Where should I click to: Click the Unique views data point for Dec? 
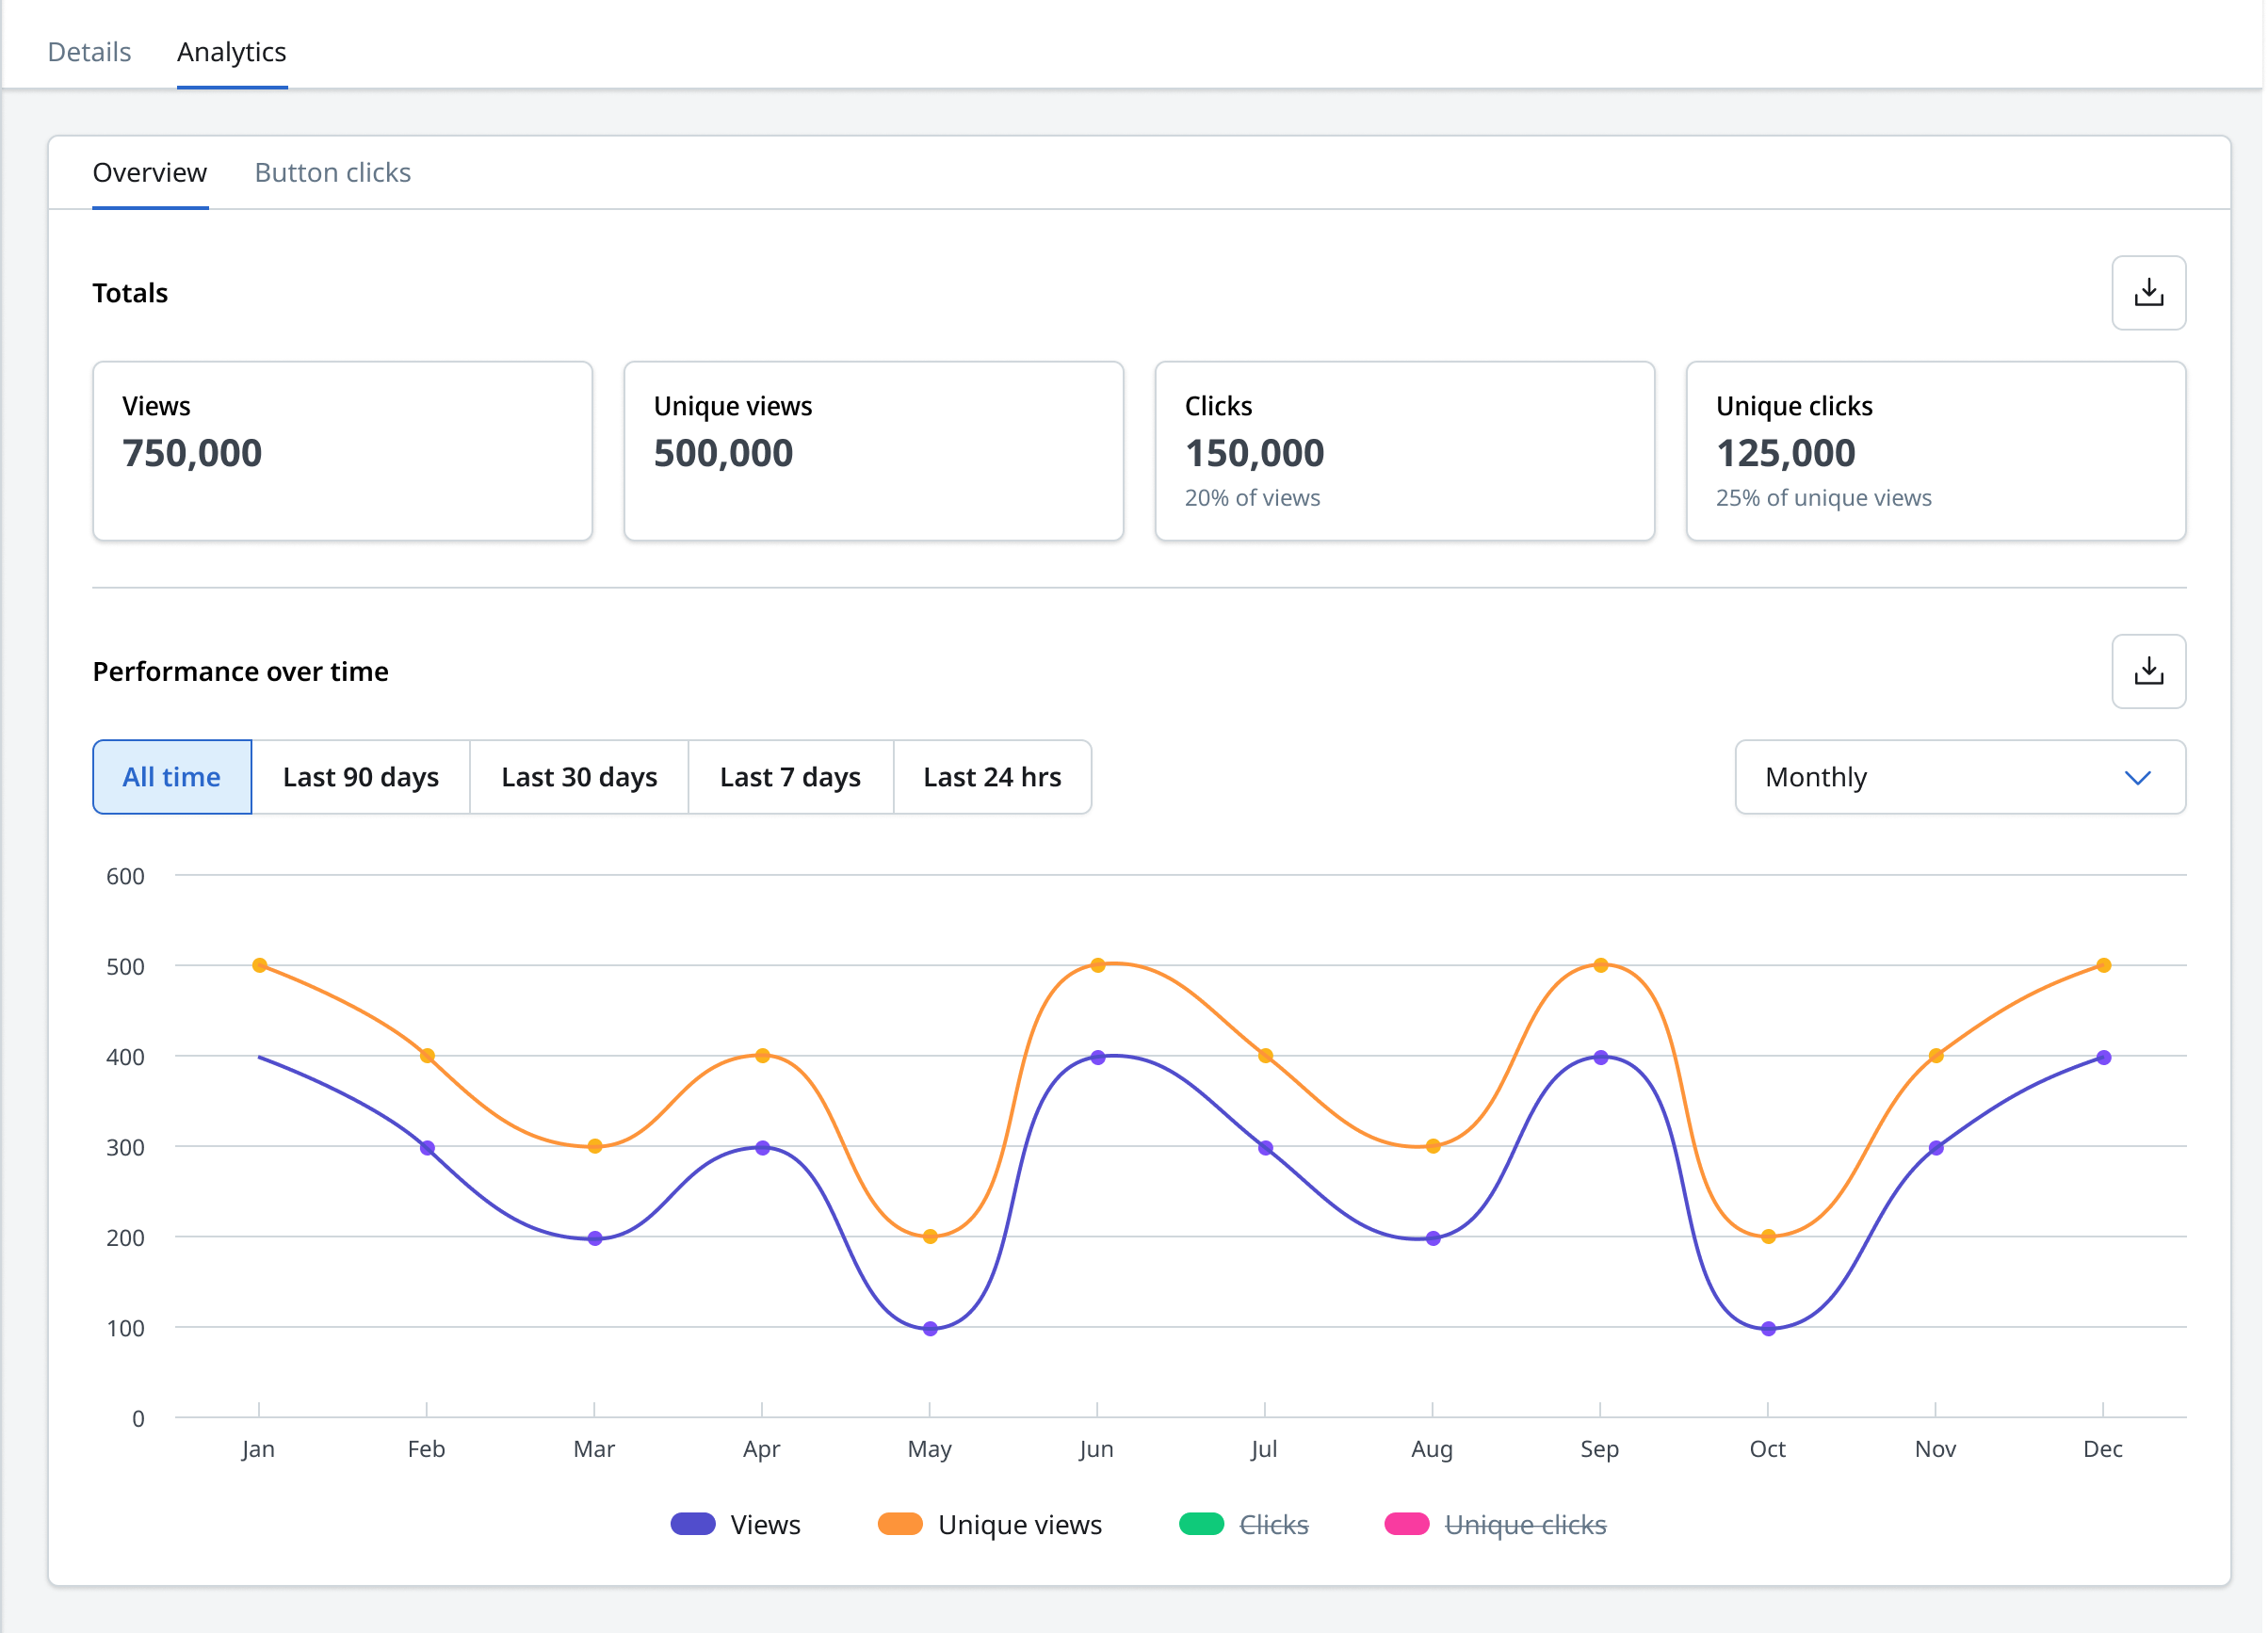pyautogui.click(x=2104, y=965)
